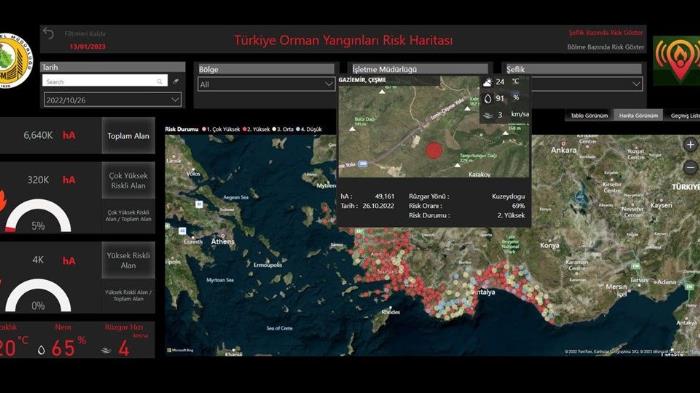Select Bölme Bazında Risk Göster option
The height and width of the screenshot is (393, 700).
606,47
